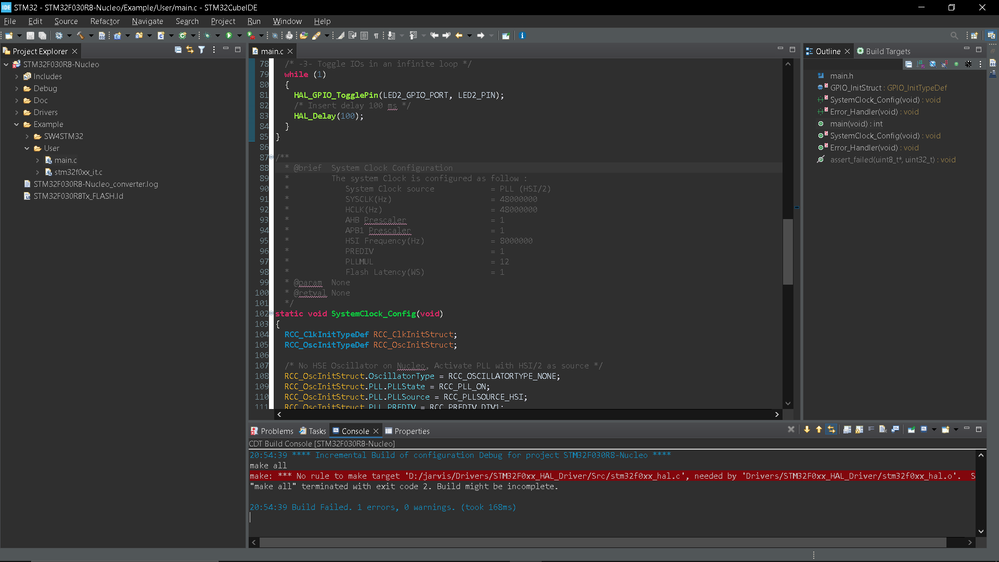Click the Next Annotation toolbar icon

391,36
